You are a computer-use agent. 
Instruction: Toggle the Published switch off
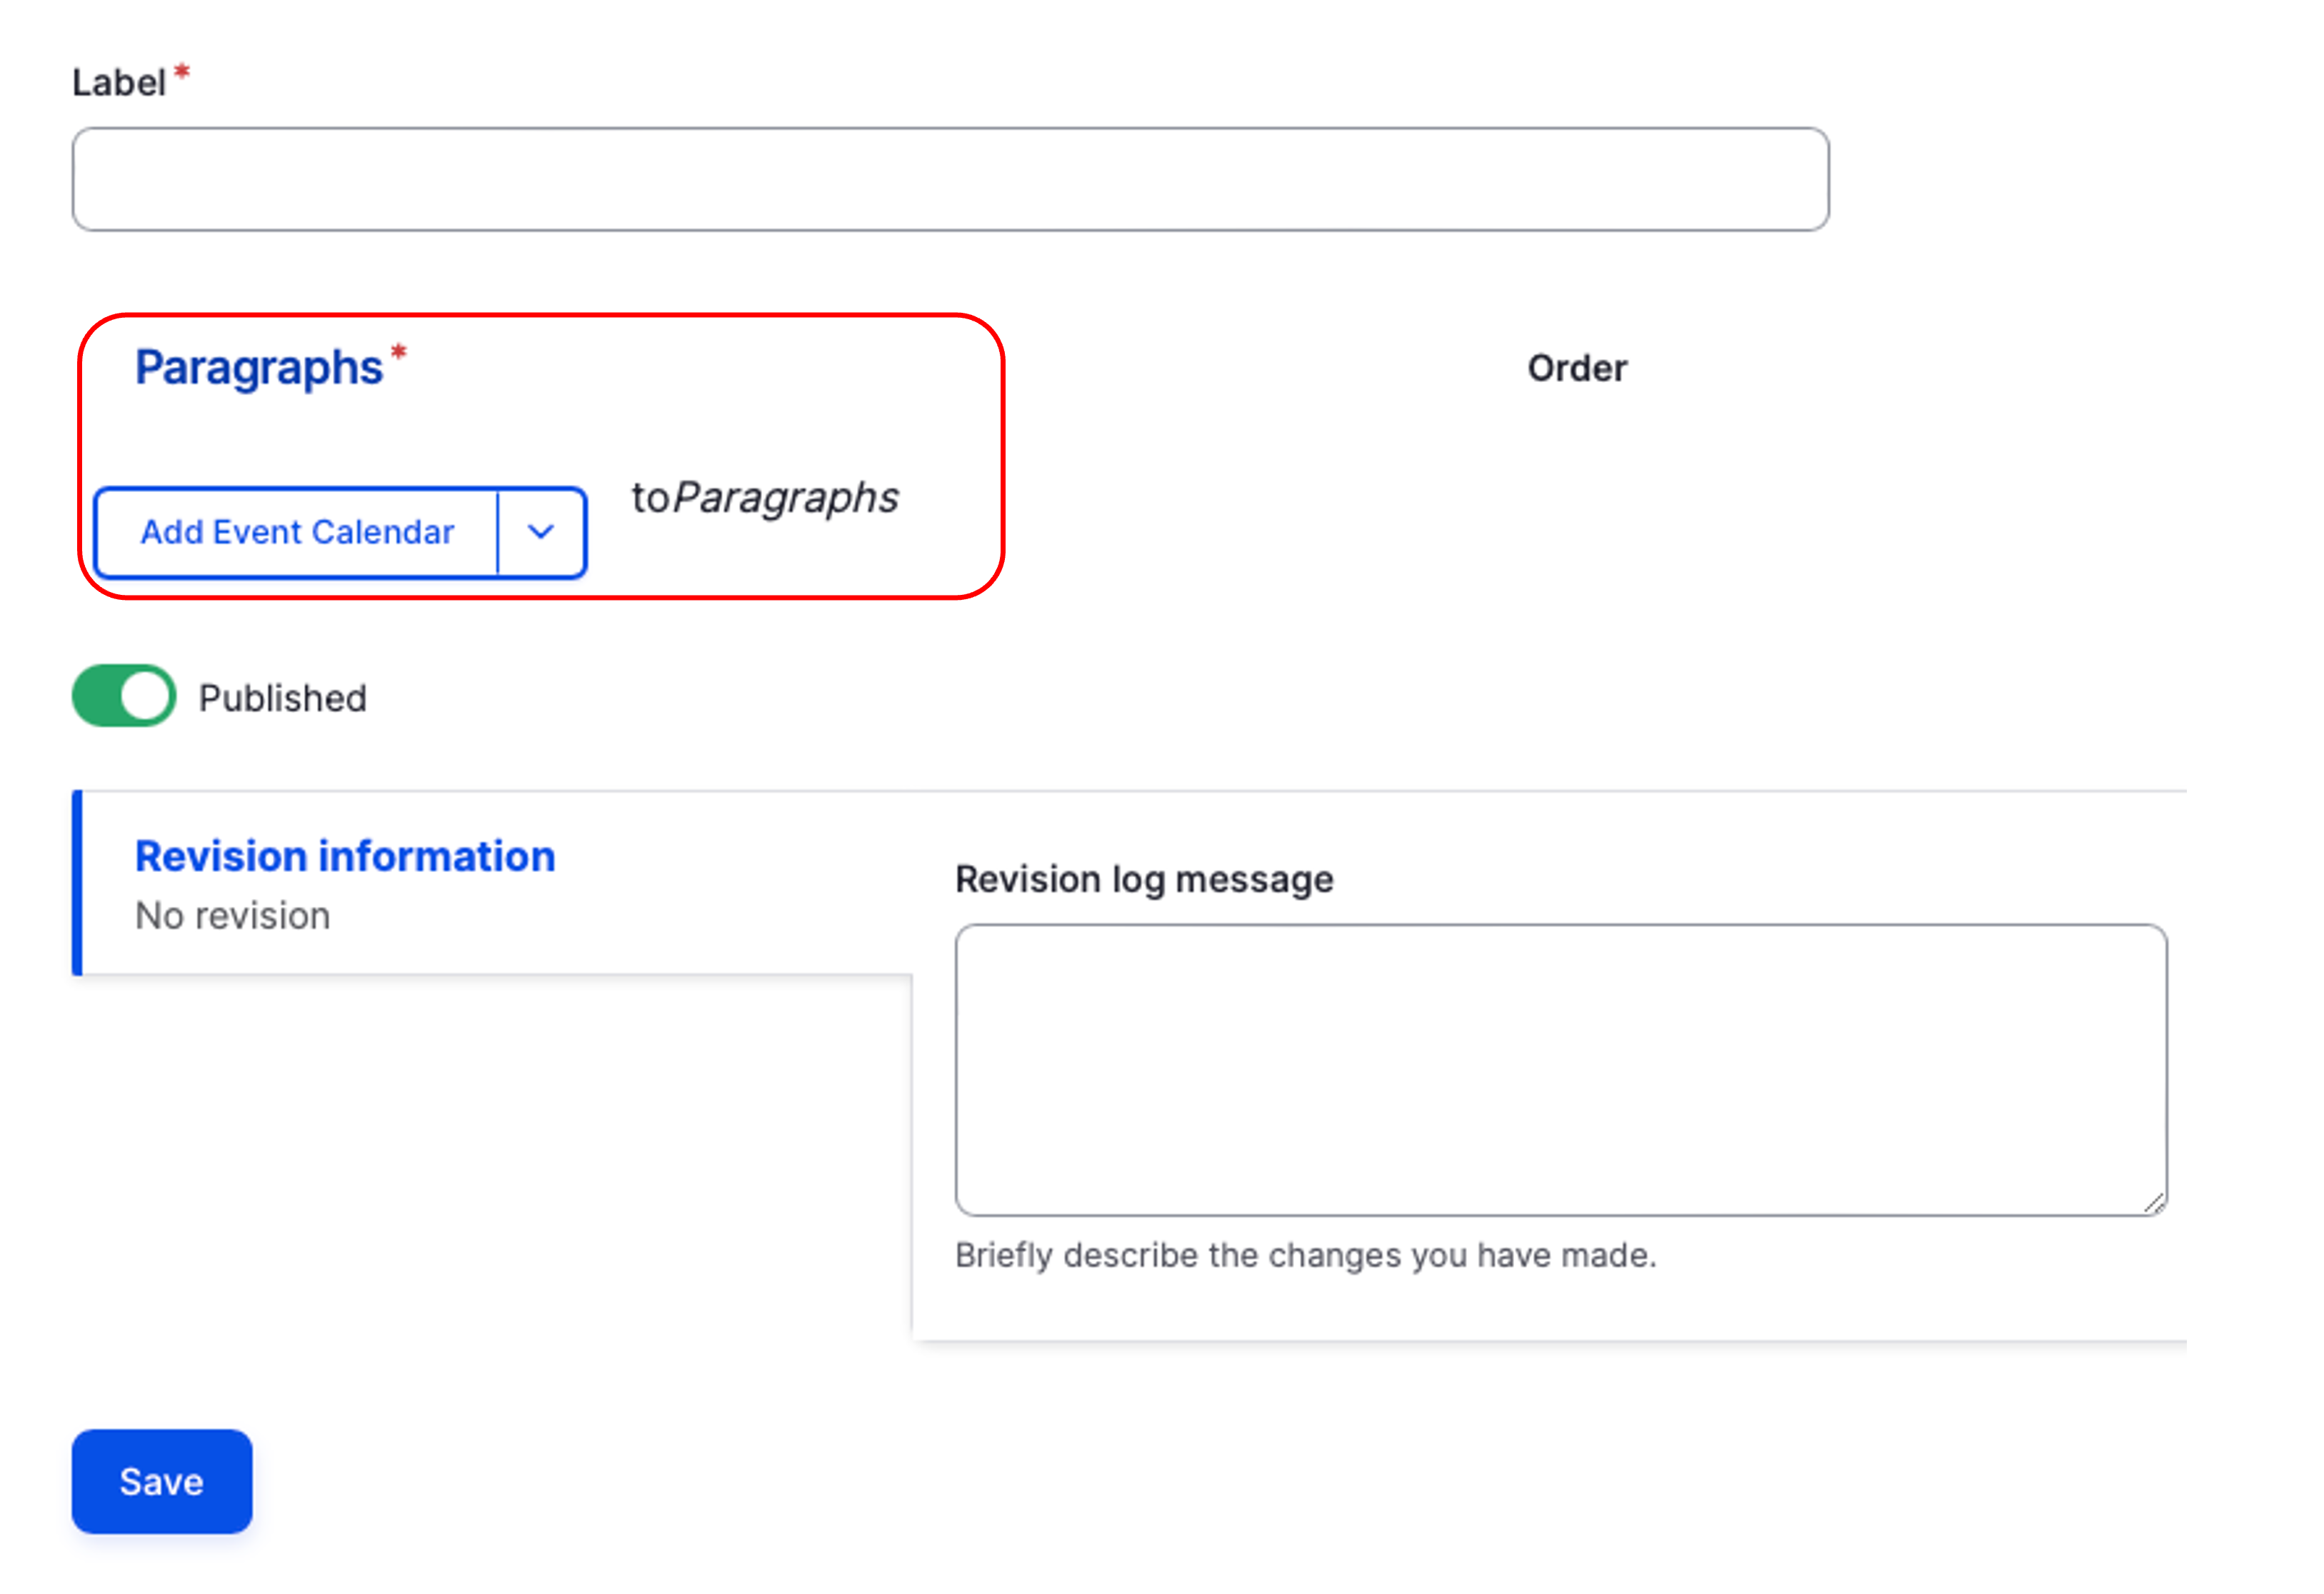pos(124,696)
